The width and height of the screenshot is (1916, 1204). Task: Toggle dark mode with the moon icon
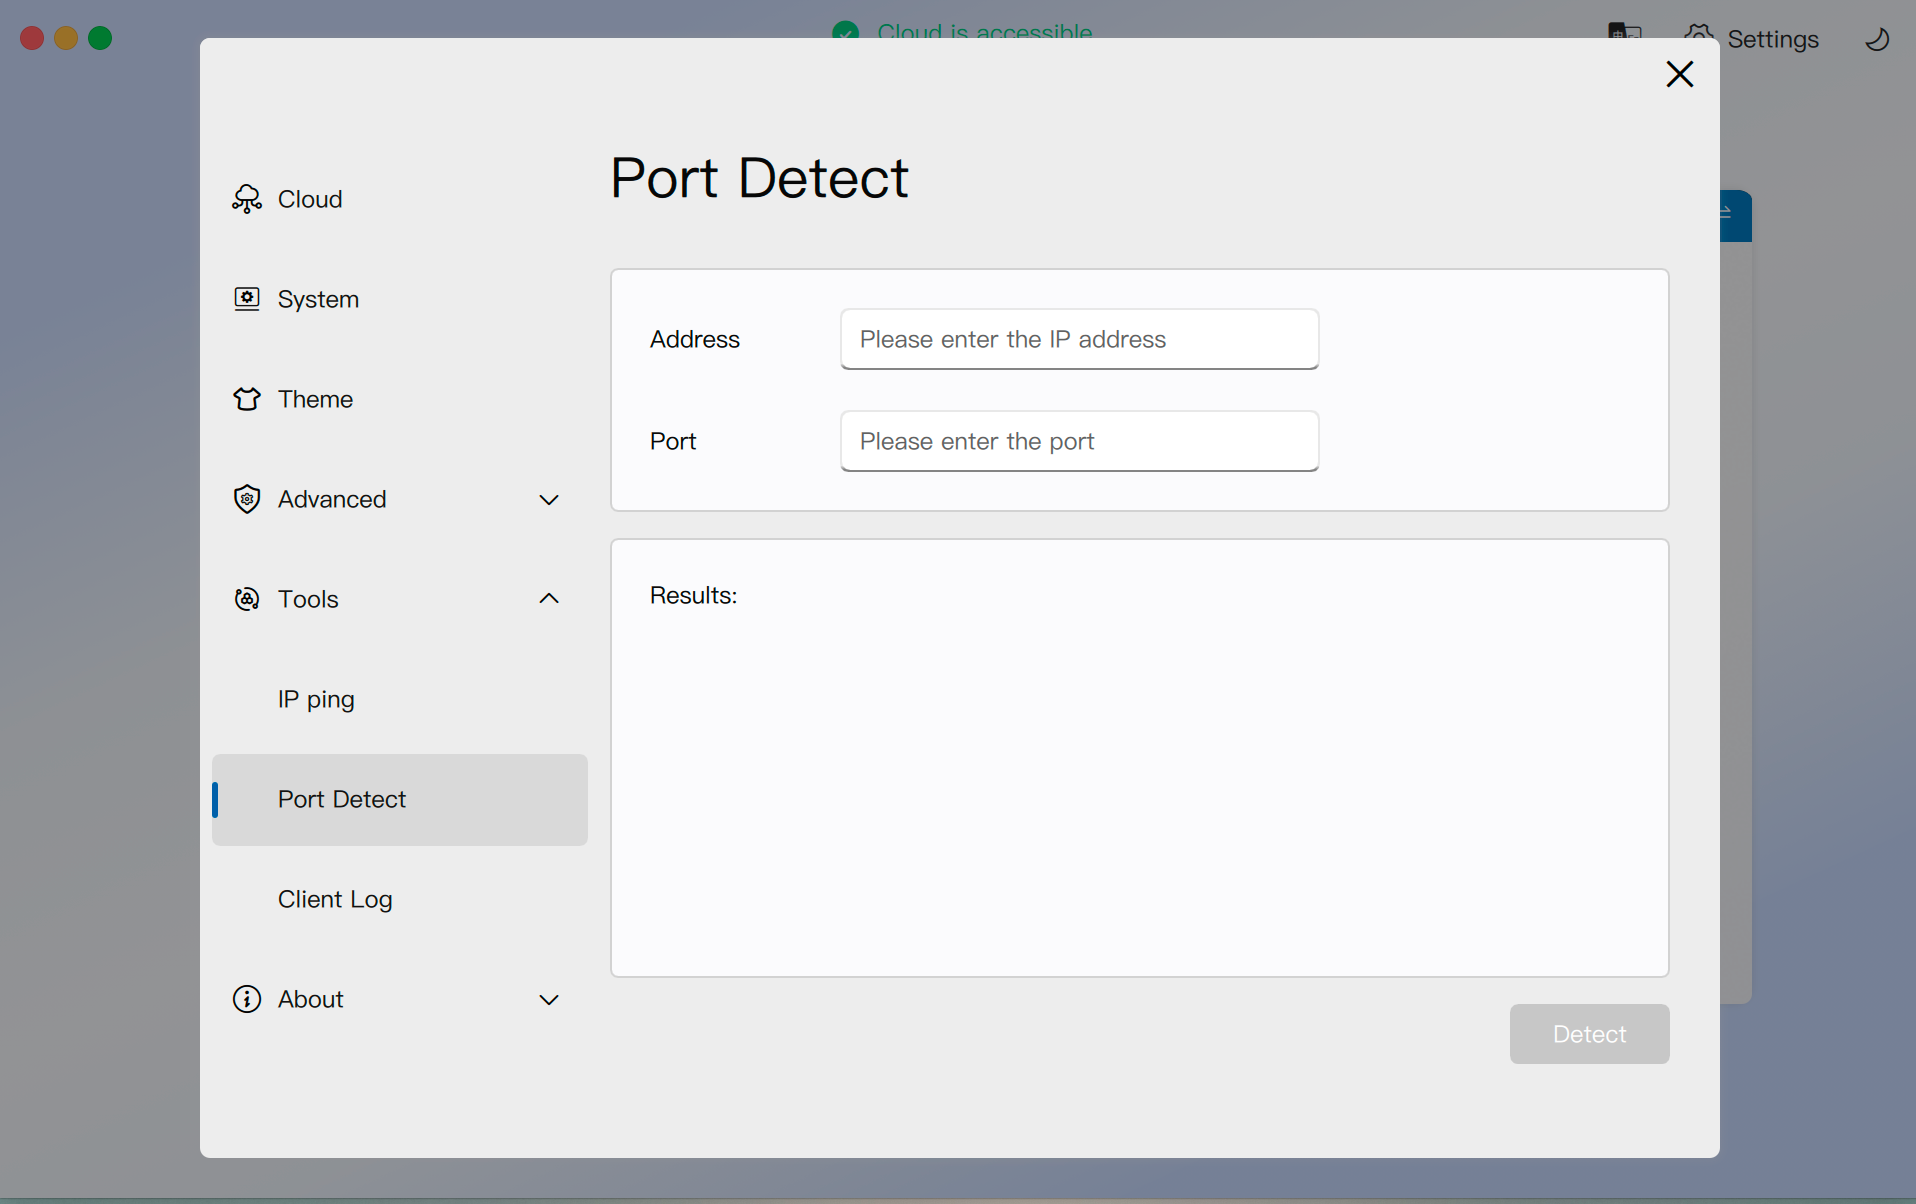point(1877,39)
